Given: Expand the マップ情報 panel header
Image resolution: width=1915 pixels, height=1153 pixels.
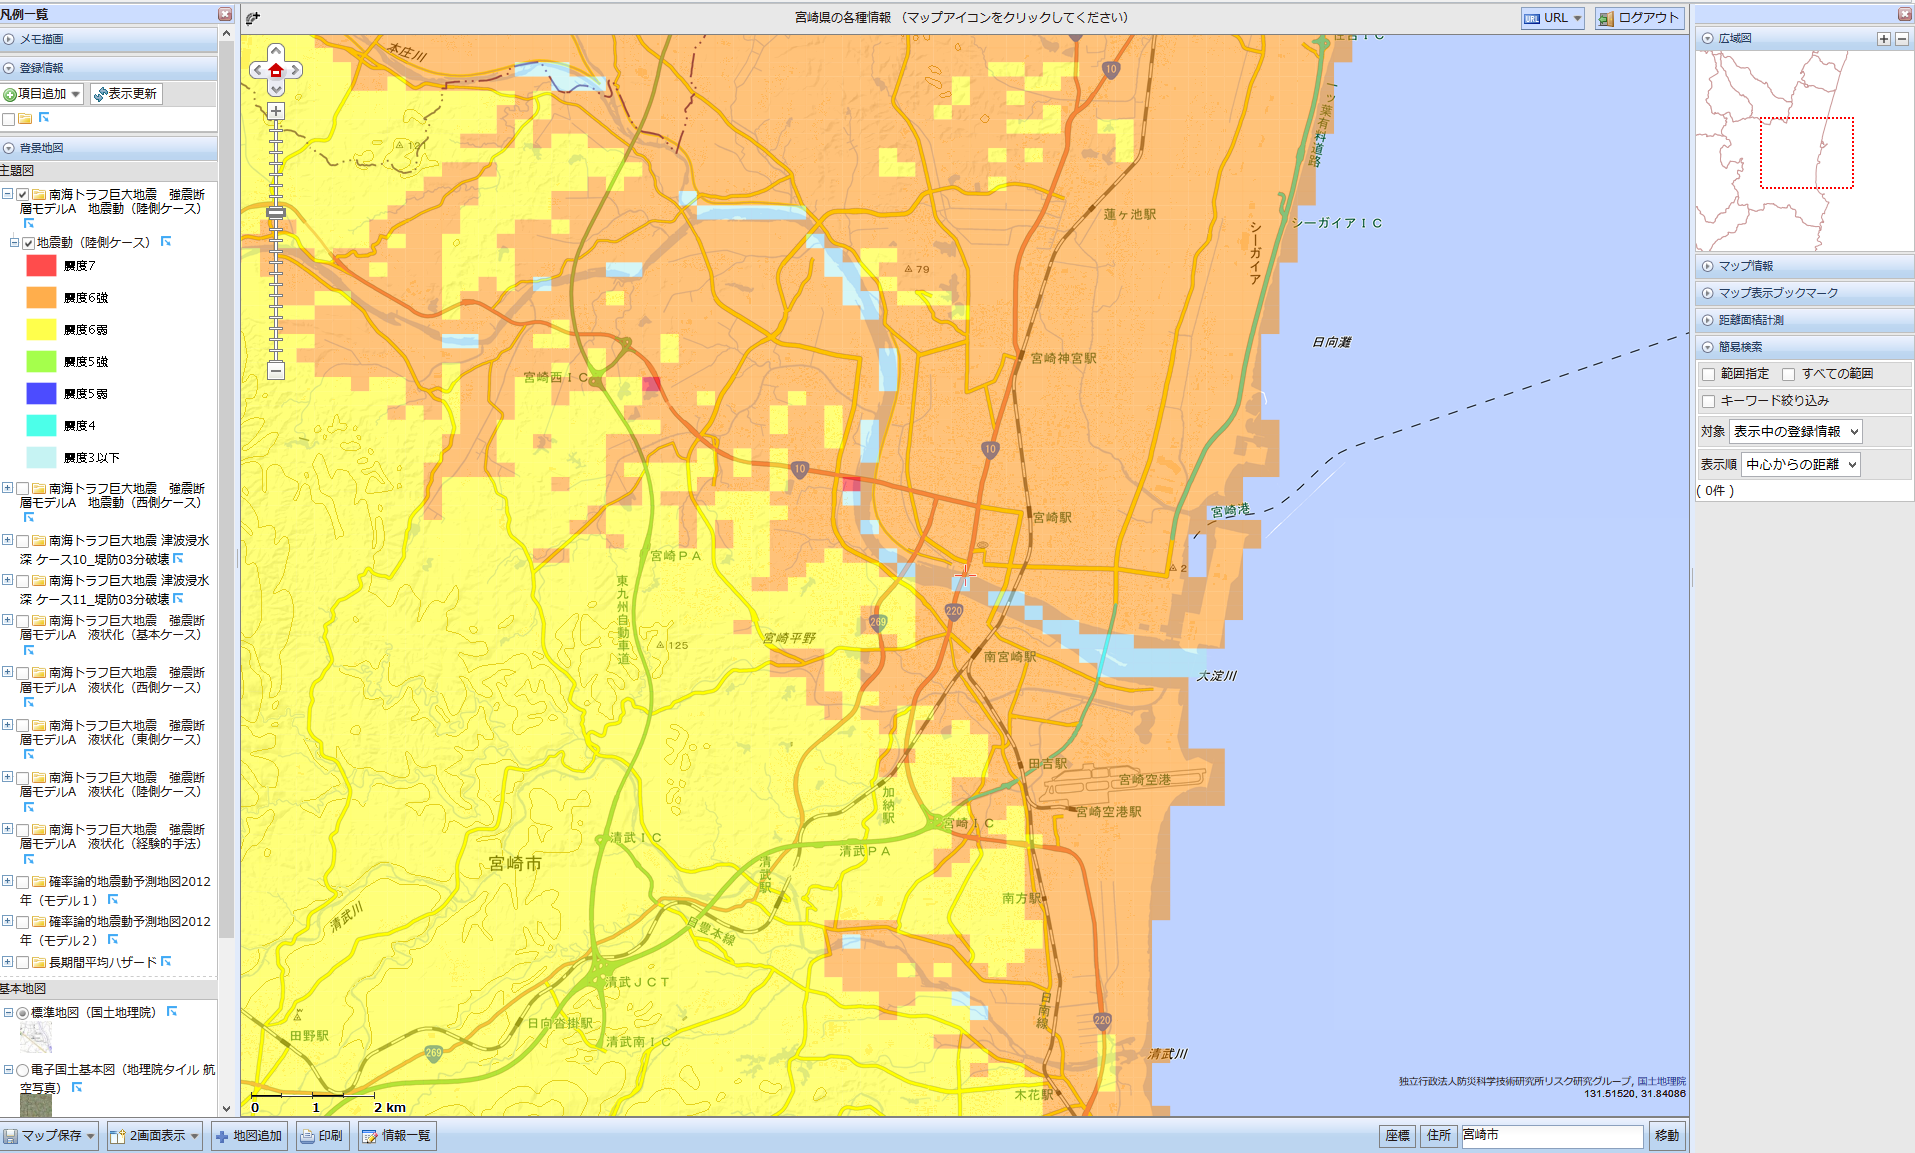Looking at the screenshot, I should (1745, 266).
